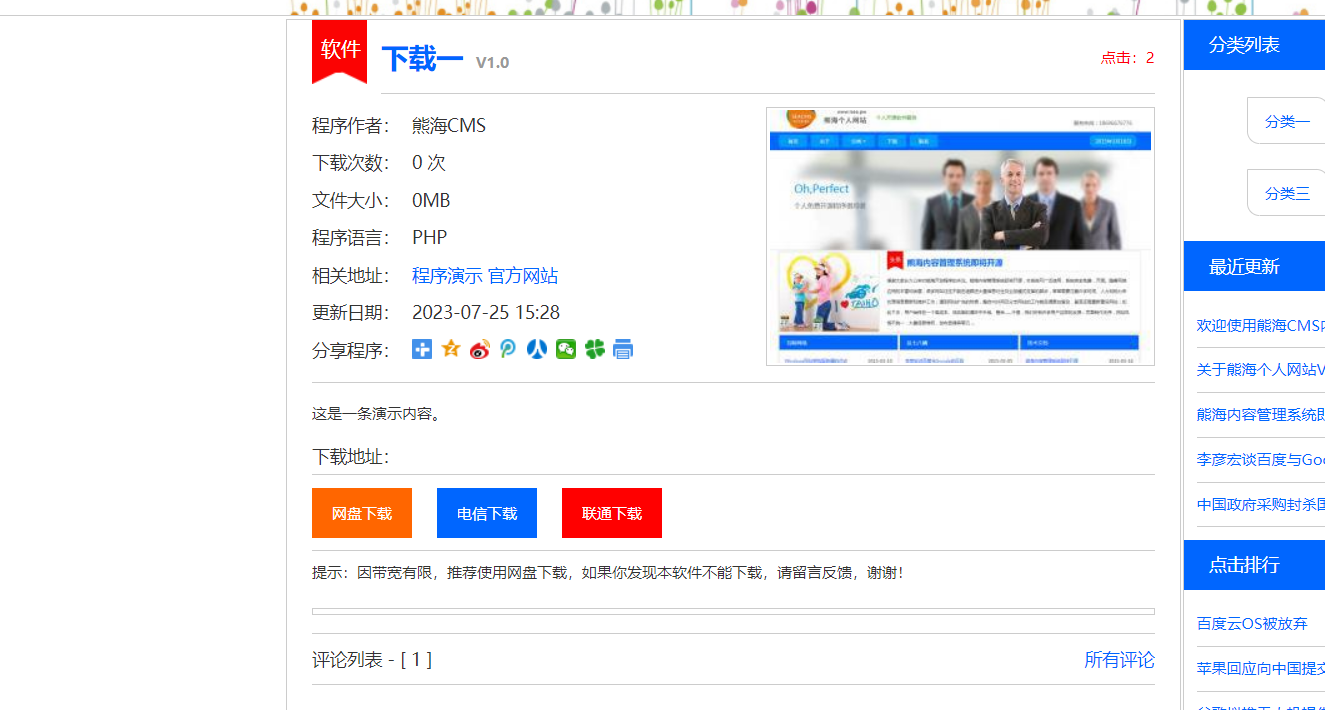Click the orange 网盘下载 button

[361, 512]
